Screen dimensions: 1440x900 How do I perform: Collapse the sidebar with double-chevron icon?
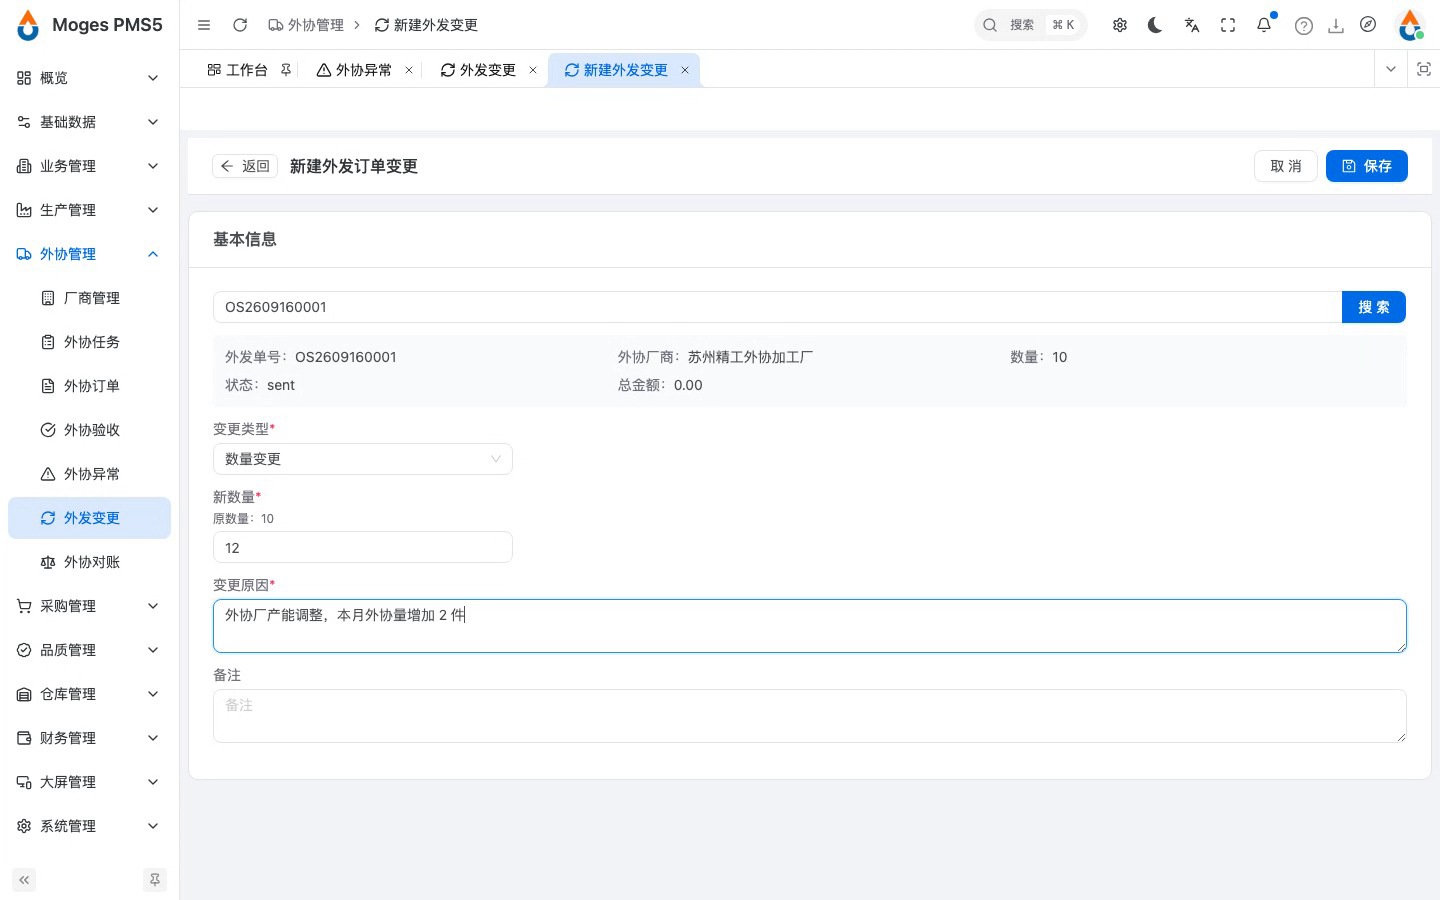[24, 880]
